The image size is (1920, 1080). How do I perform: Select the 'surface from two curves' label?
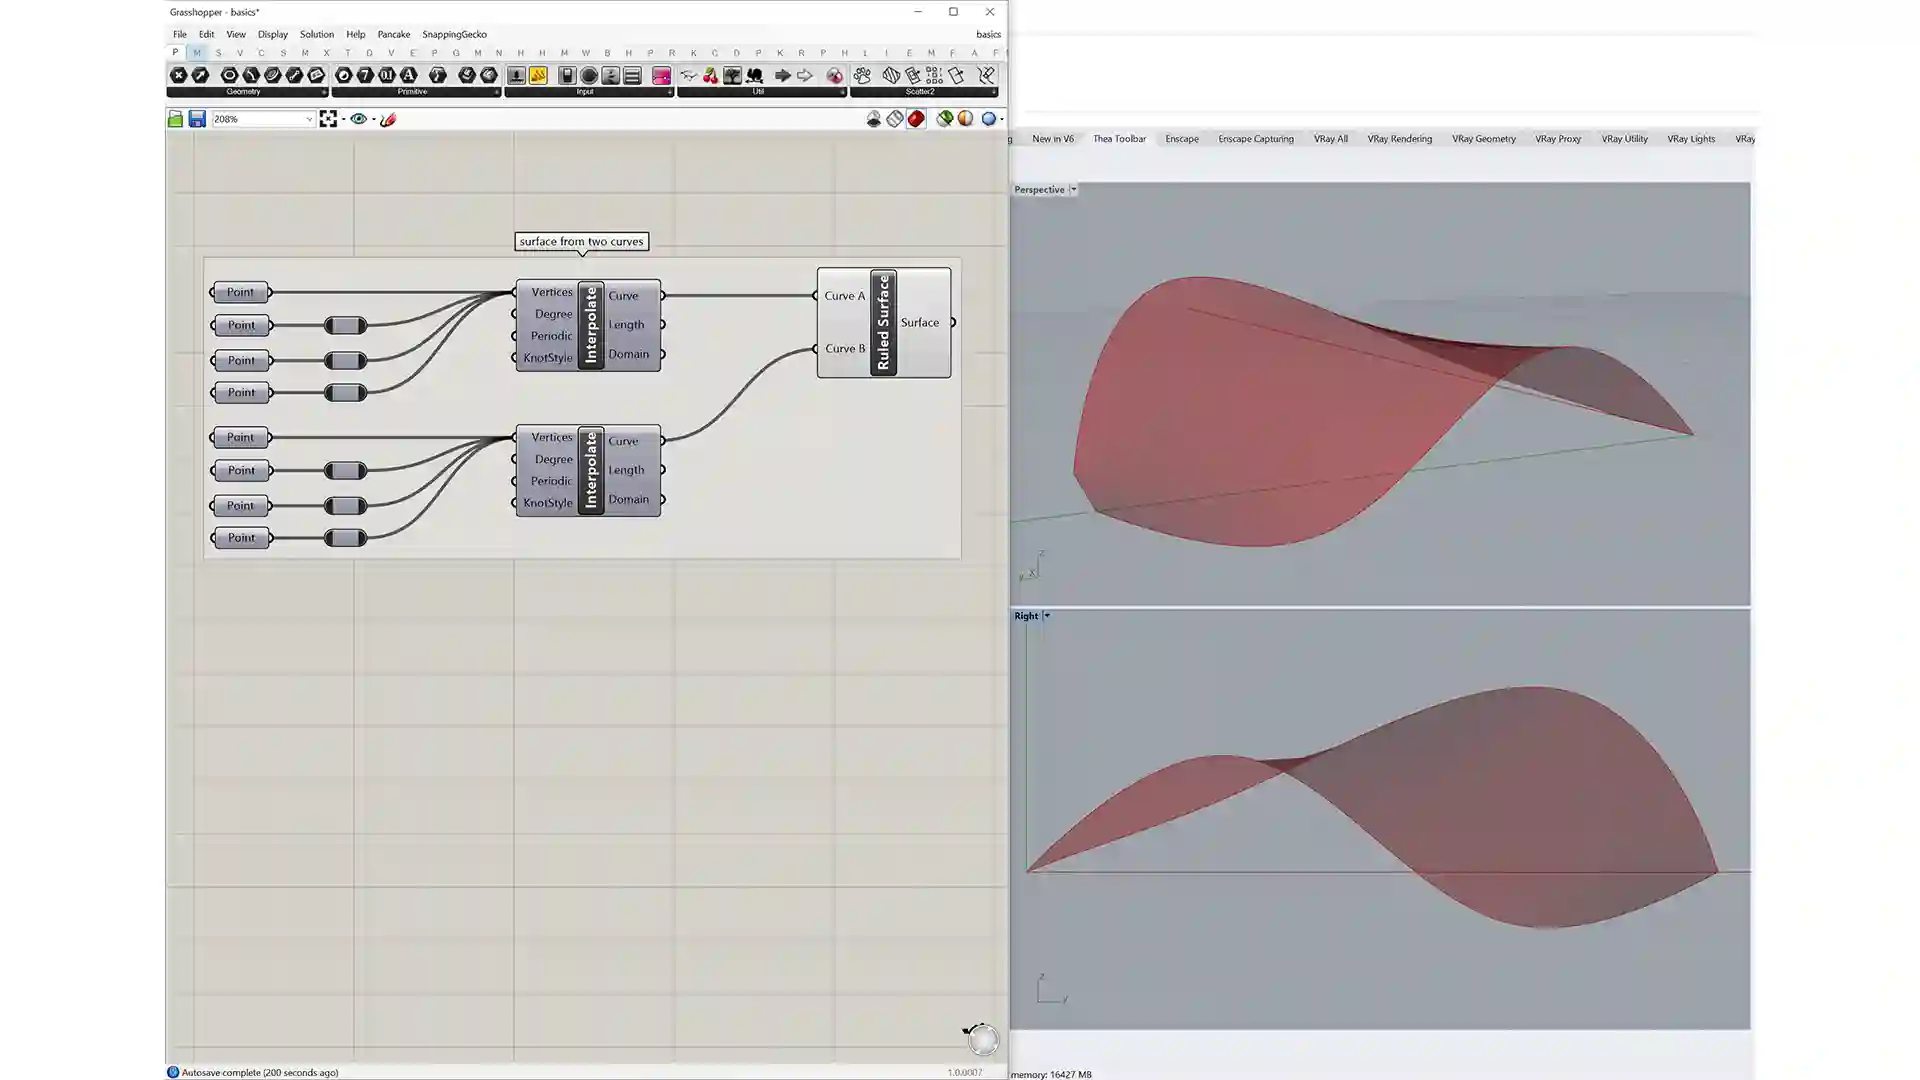[581, 241]
